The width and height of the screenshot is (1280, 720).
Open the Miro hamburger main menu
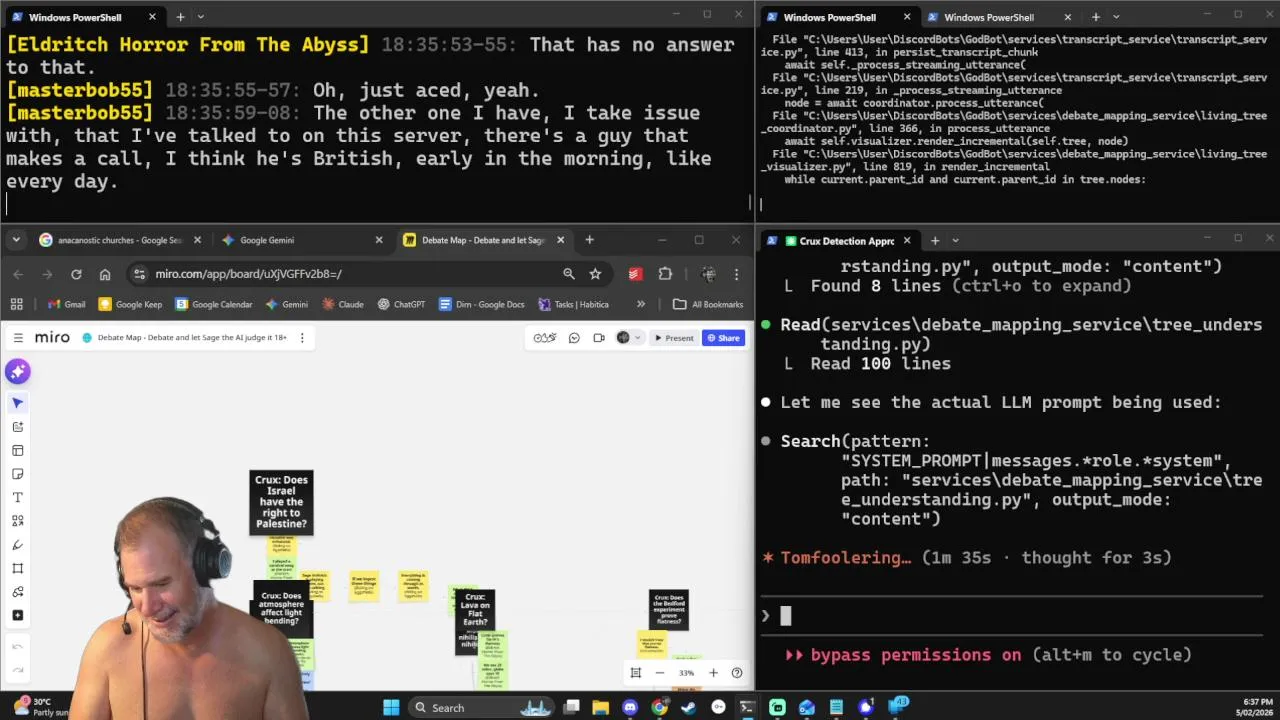(x=17, y=338)
